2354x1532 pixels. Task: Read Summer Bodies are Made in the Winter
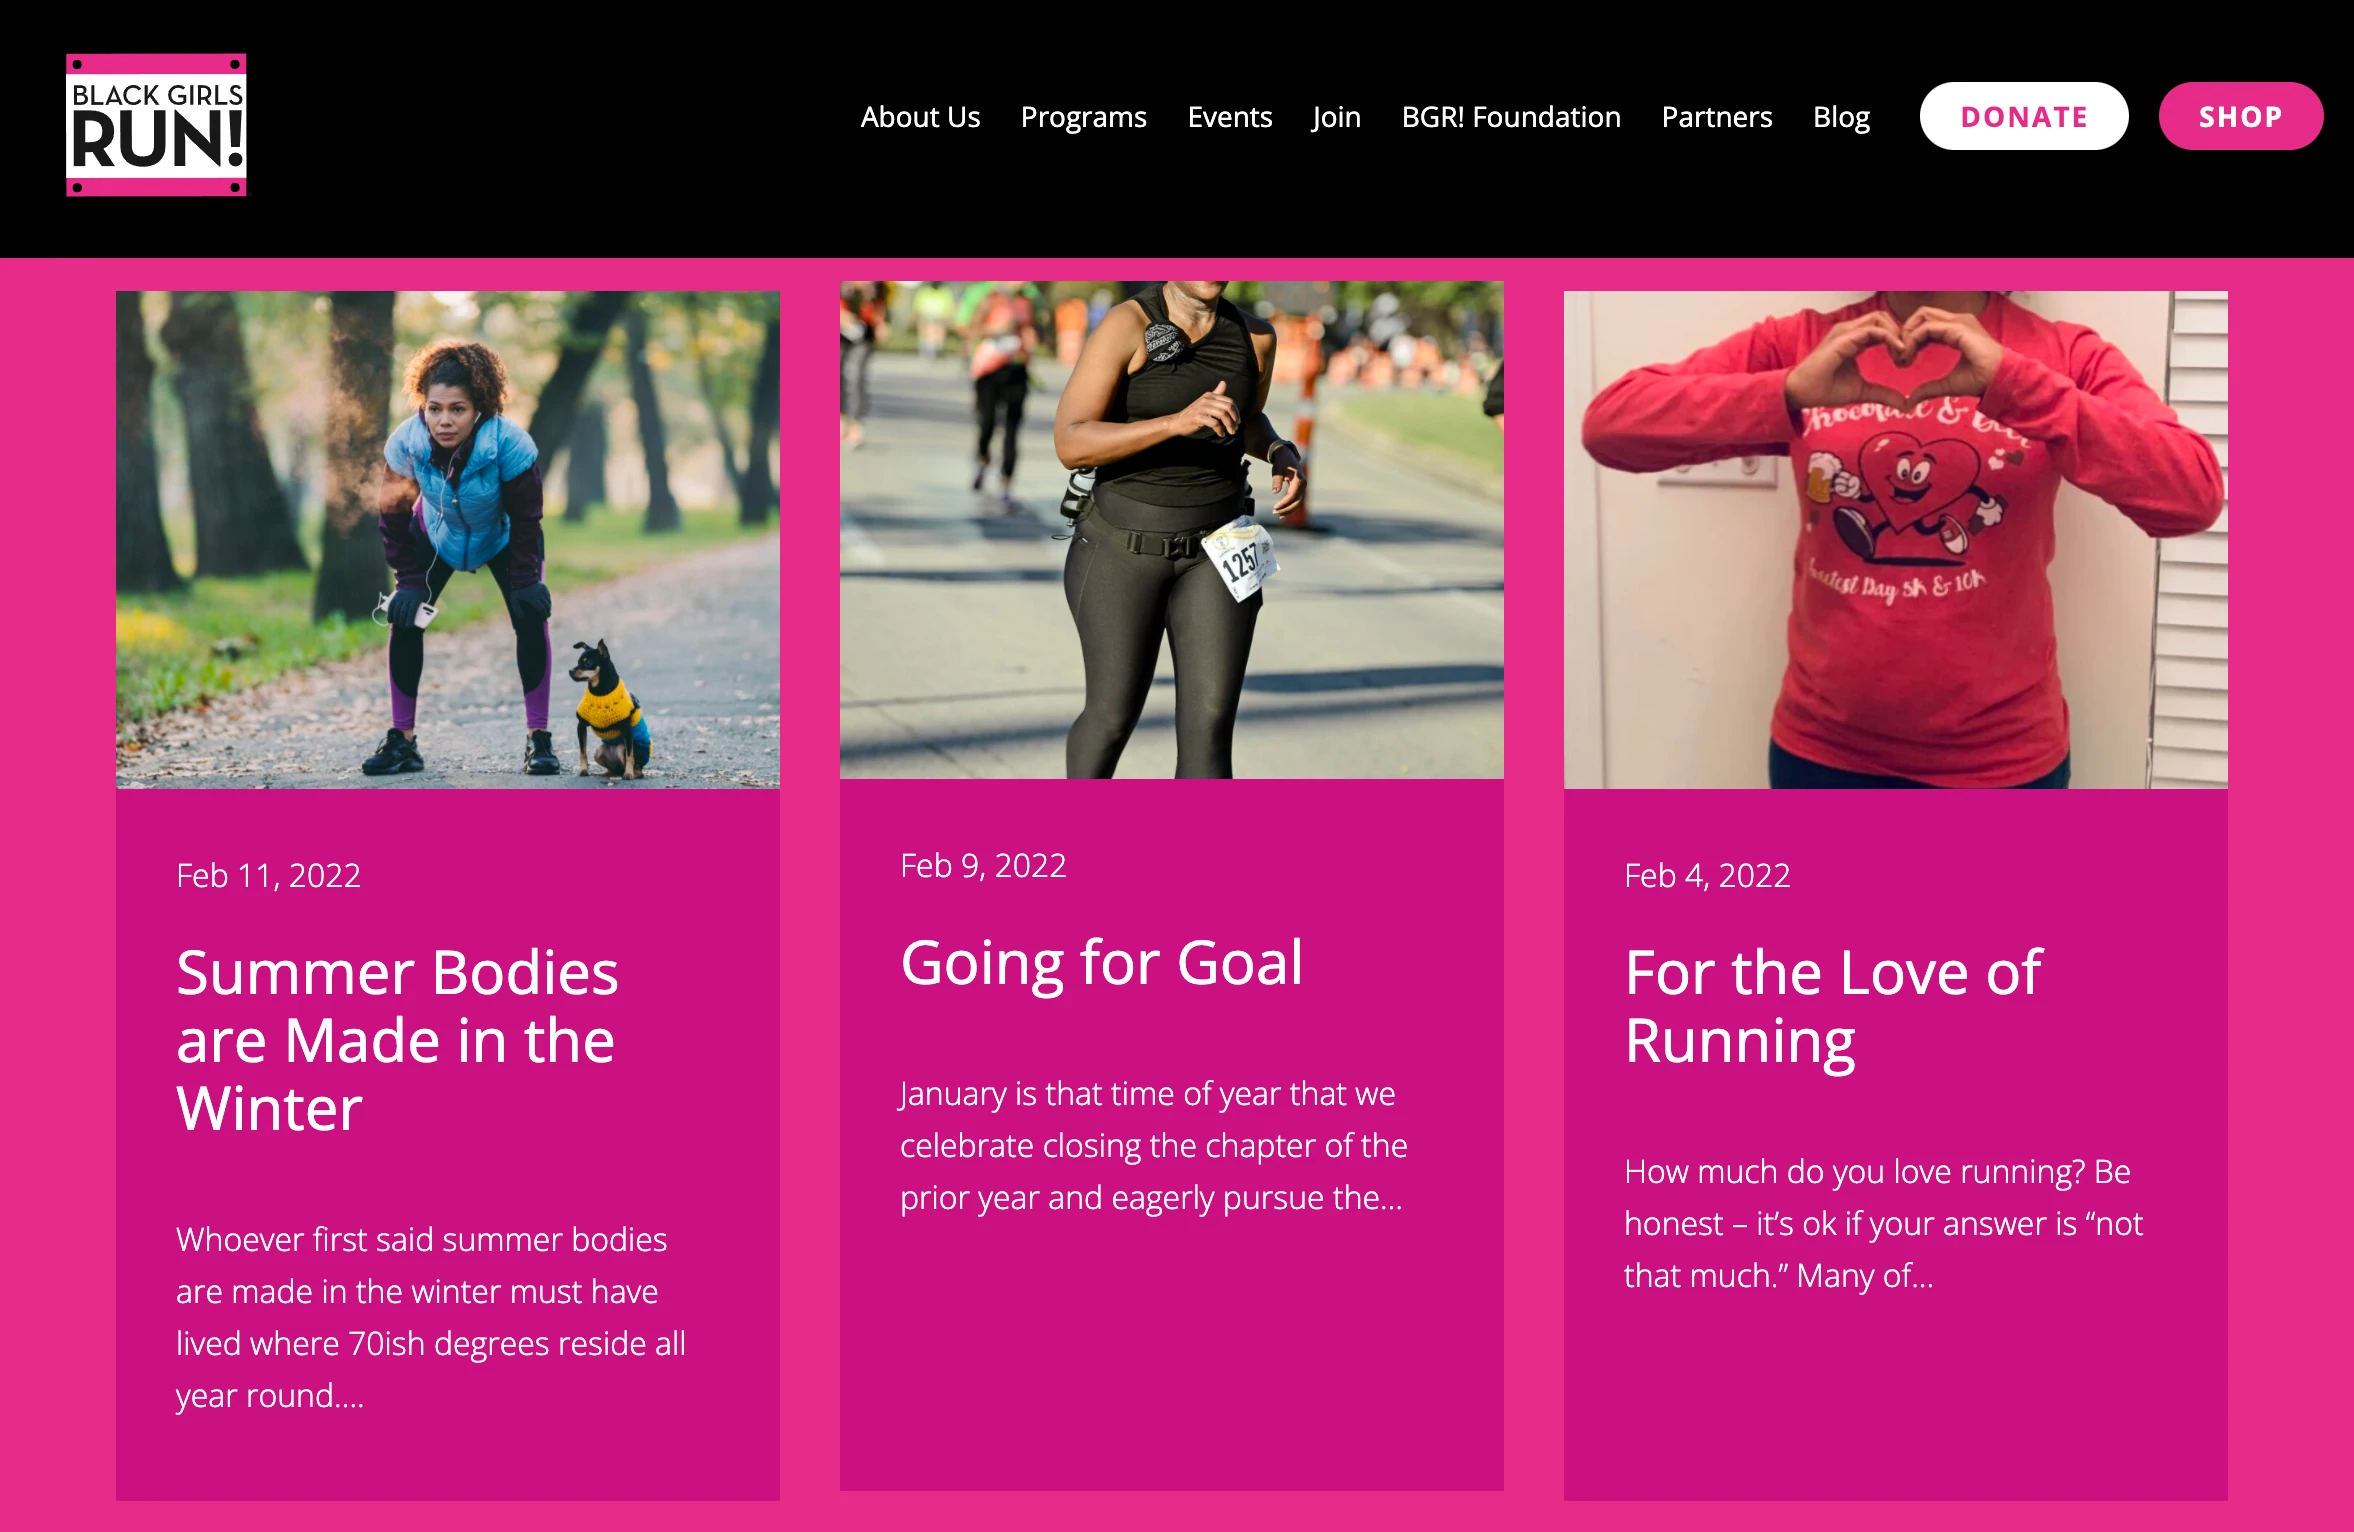[x=397, y=1040]
